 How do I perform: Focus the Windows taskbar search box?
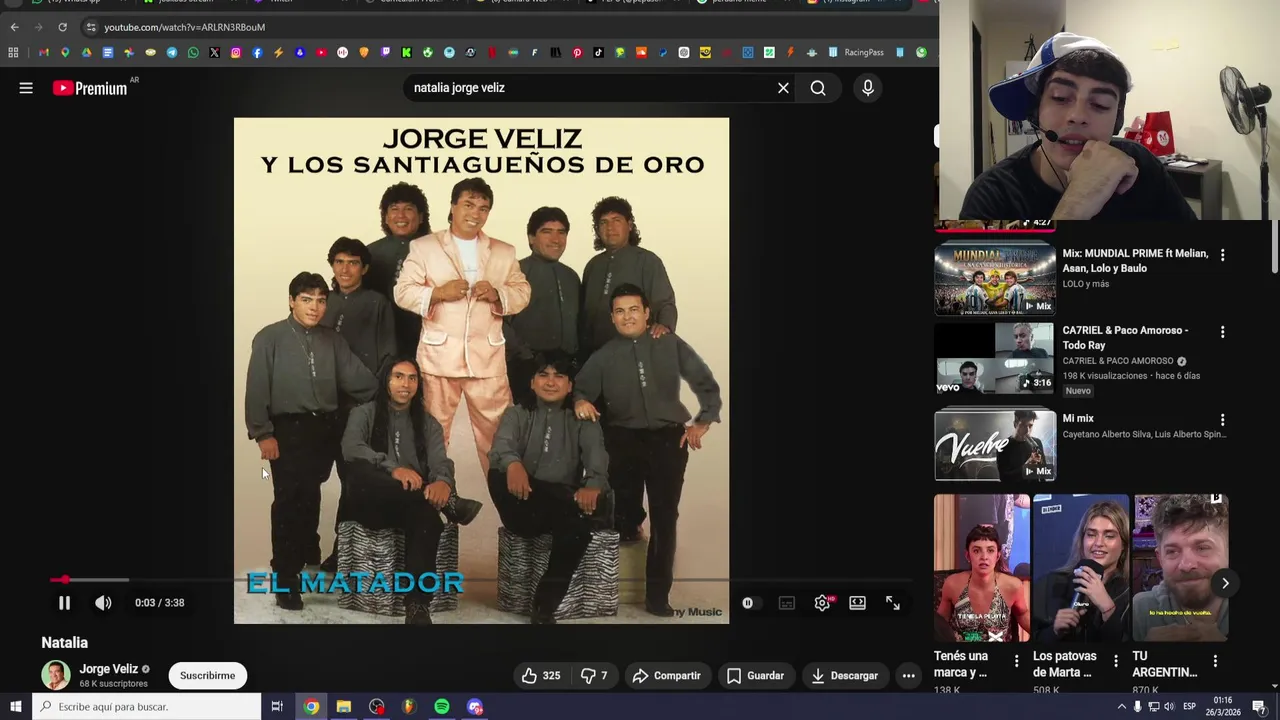(147, 707)
